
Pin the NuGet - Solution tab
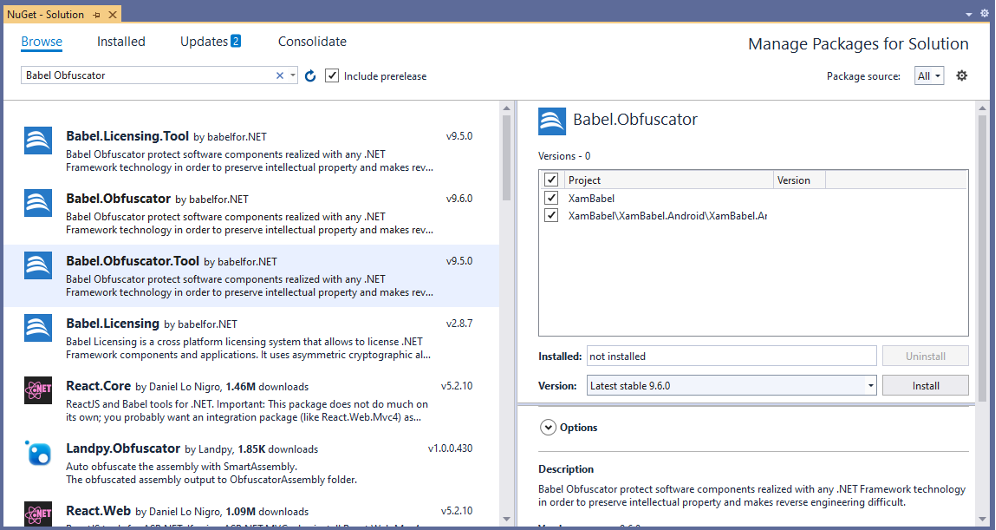pyautogui.click(x=97, y=15)
